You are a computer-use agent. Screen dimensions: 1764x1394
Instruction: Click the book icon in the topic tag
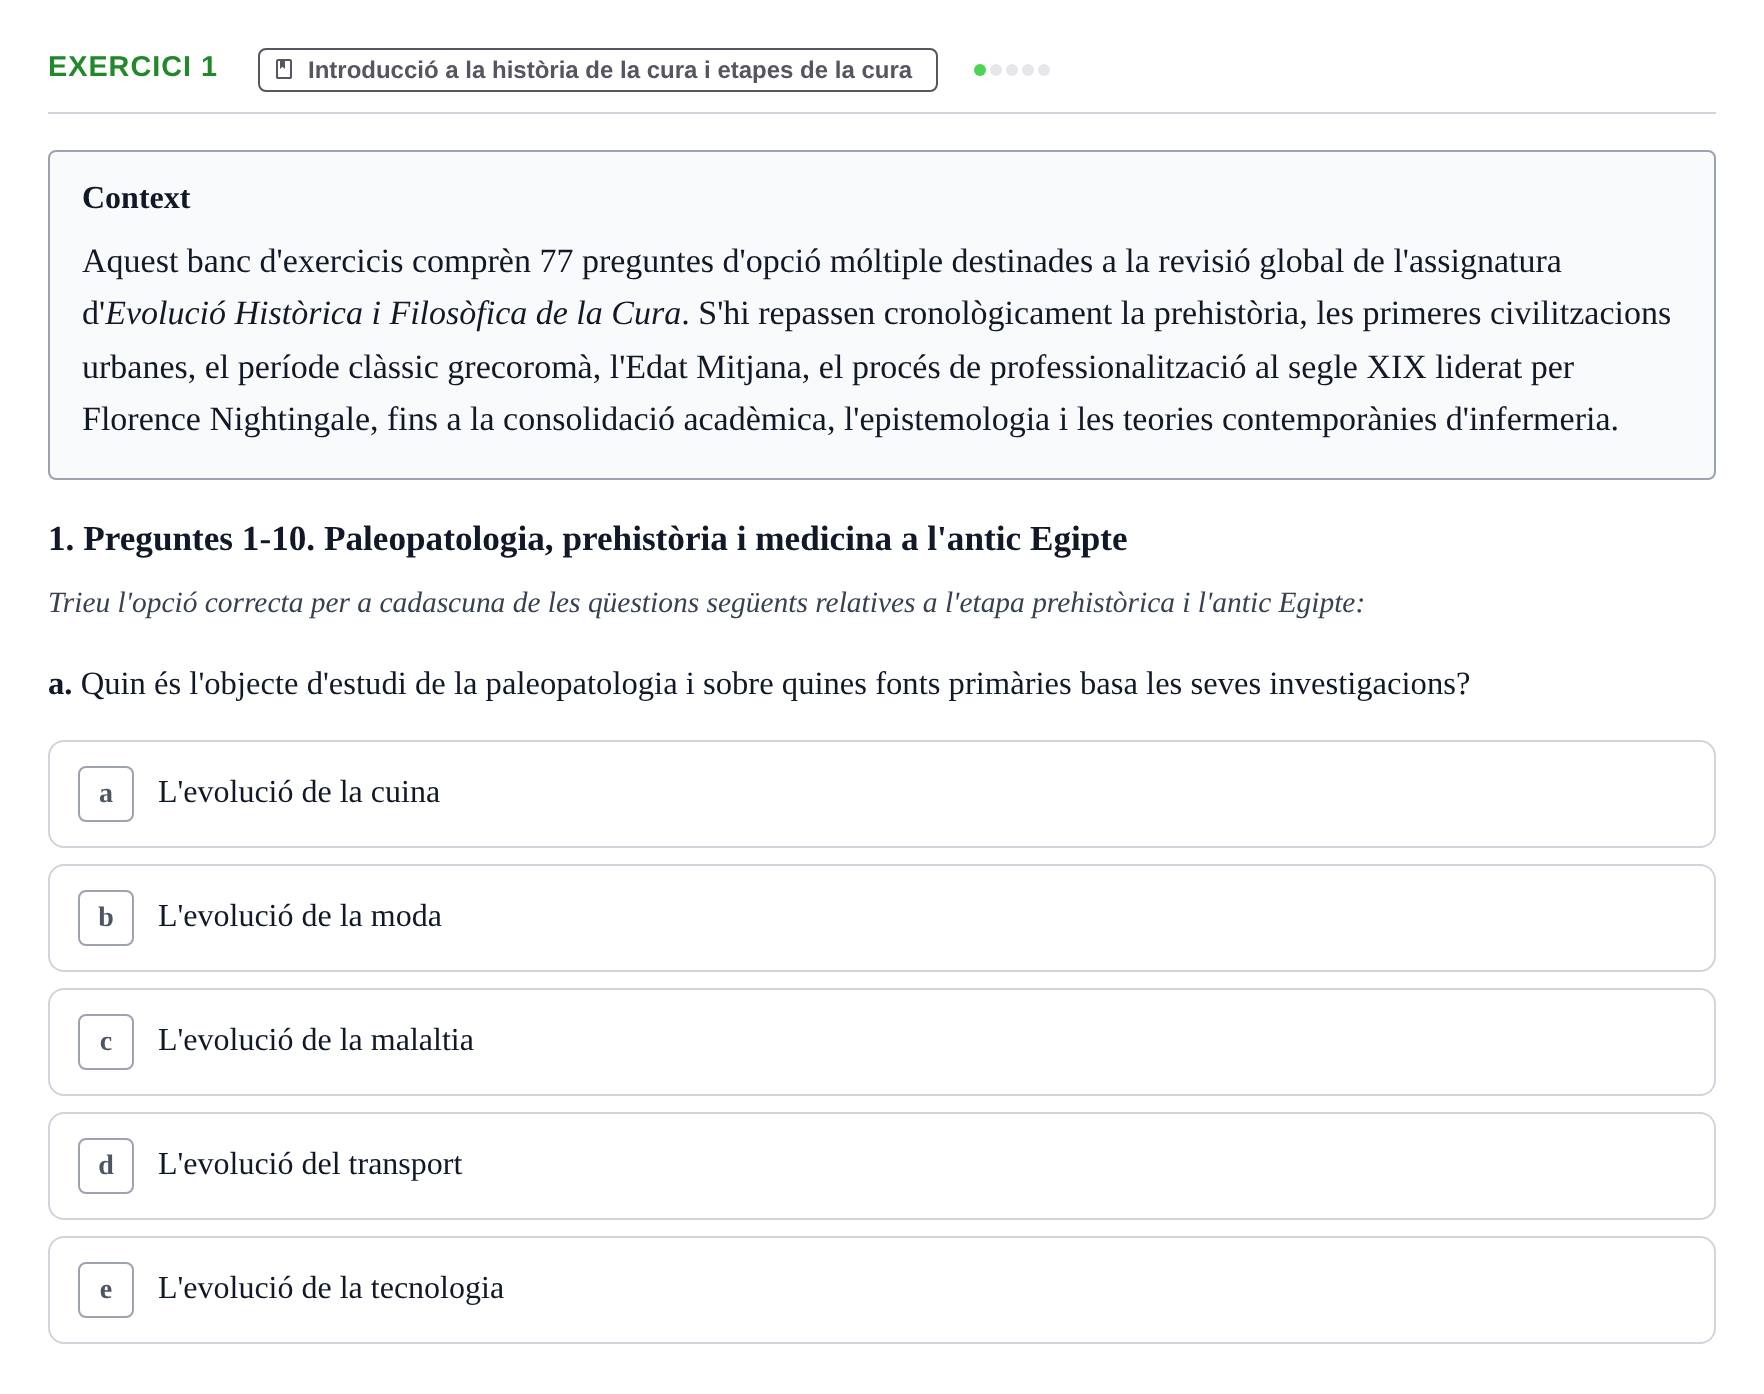click(284, 70)
